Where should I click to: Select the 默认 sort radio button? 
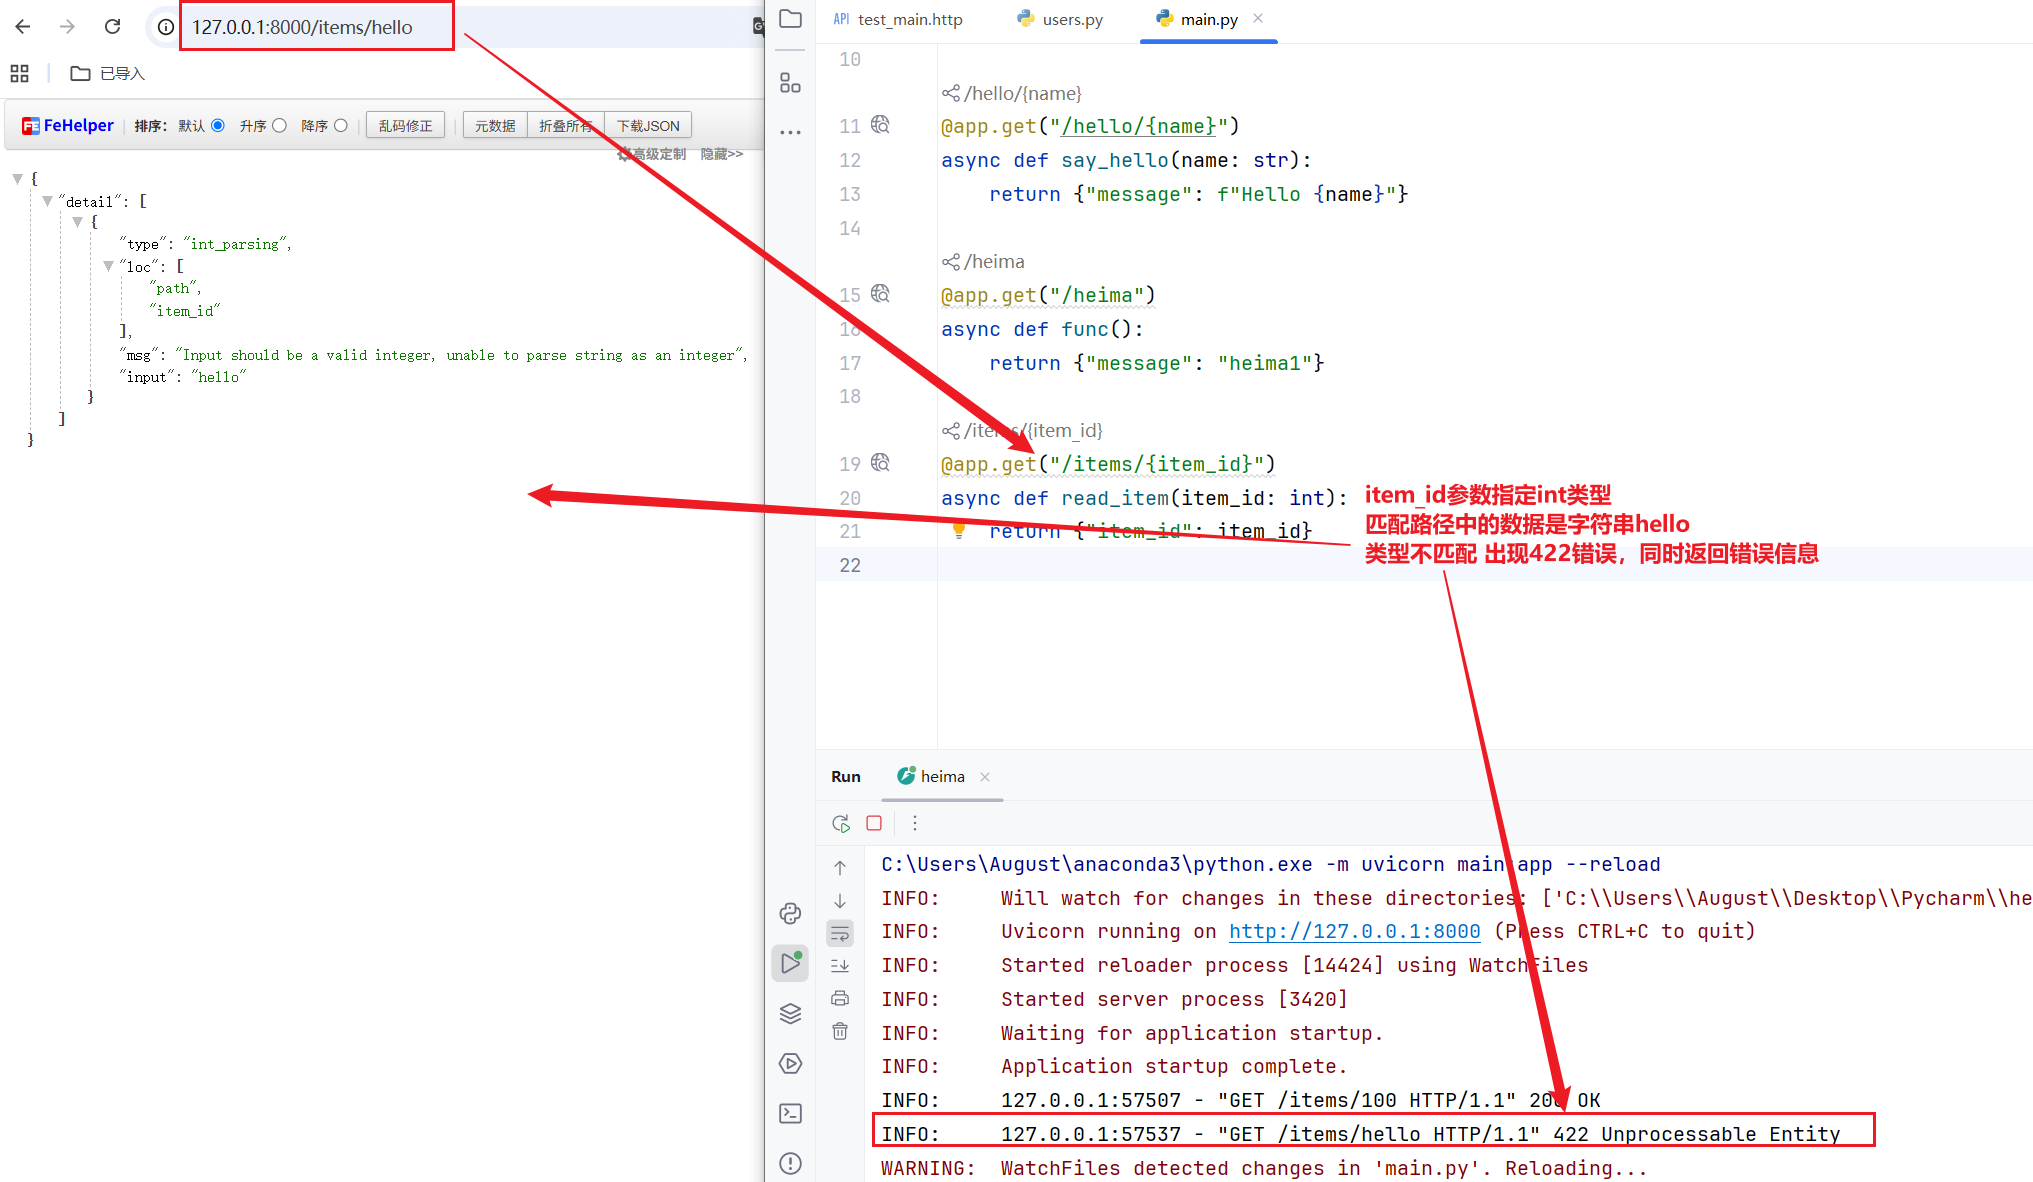(218, 126)
